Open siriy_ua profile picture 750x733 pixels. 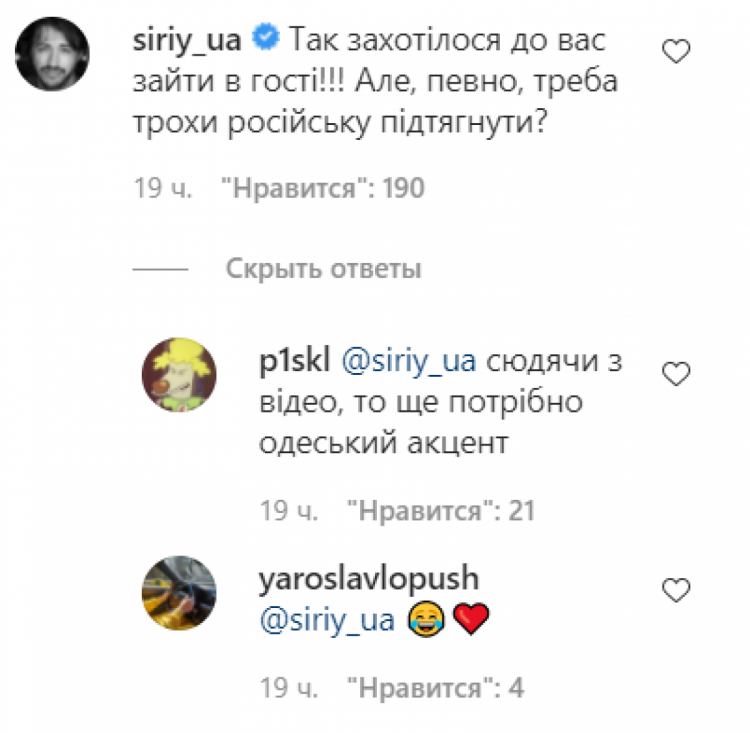pos(52,54)
